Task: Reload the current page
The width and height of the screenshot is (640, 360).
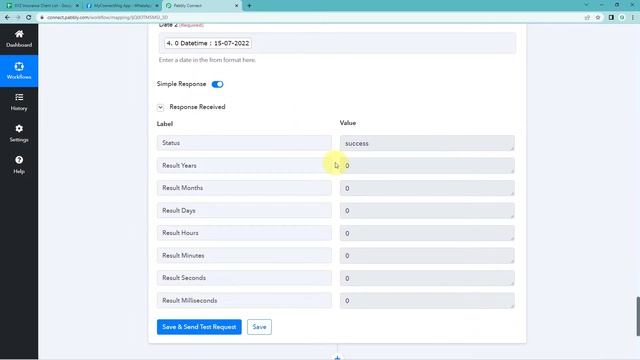Action: [29, 18]
